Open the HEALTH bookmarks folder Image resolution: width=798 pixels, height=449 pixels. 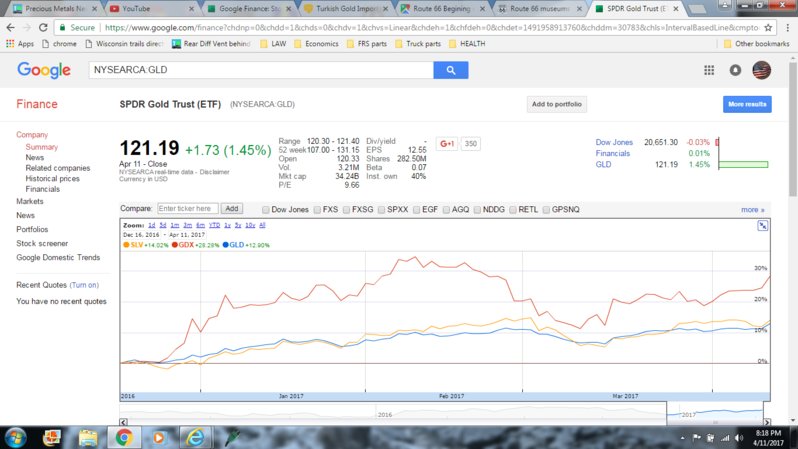(467, 44)
